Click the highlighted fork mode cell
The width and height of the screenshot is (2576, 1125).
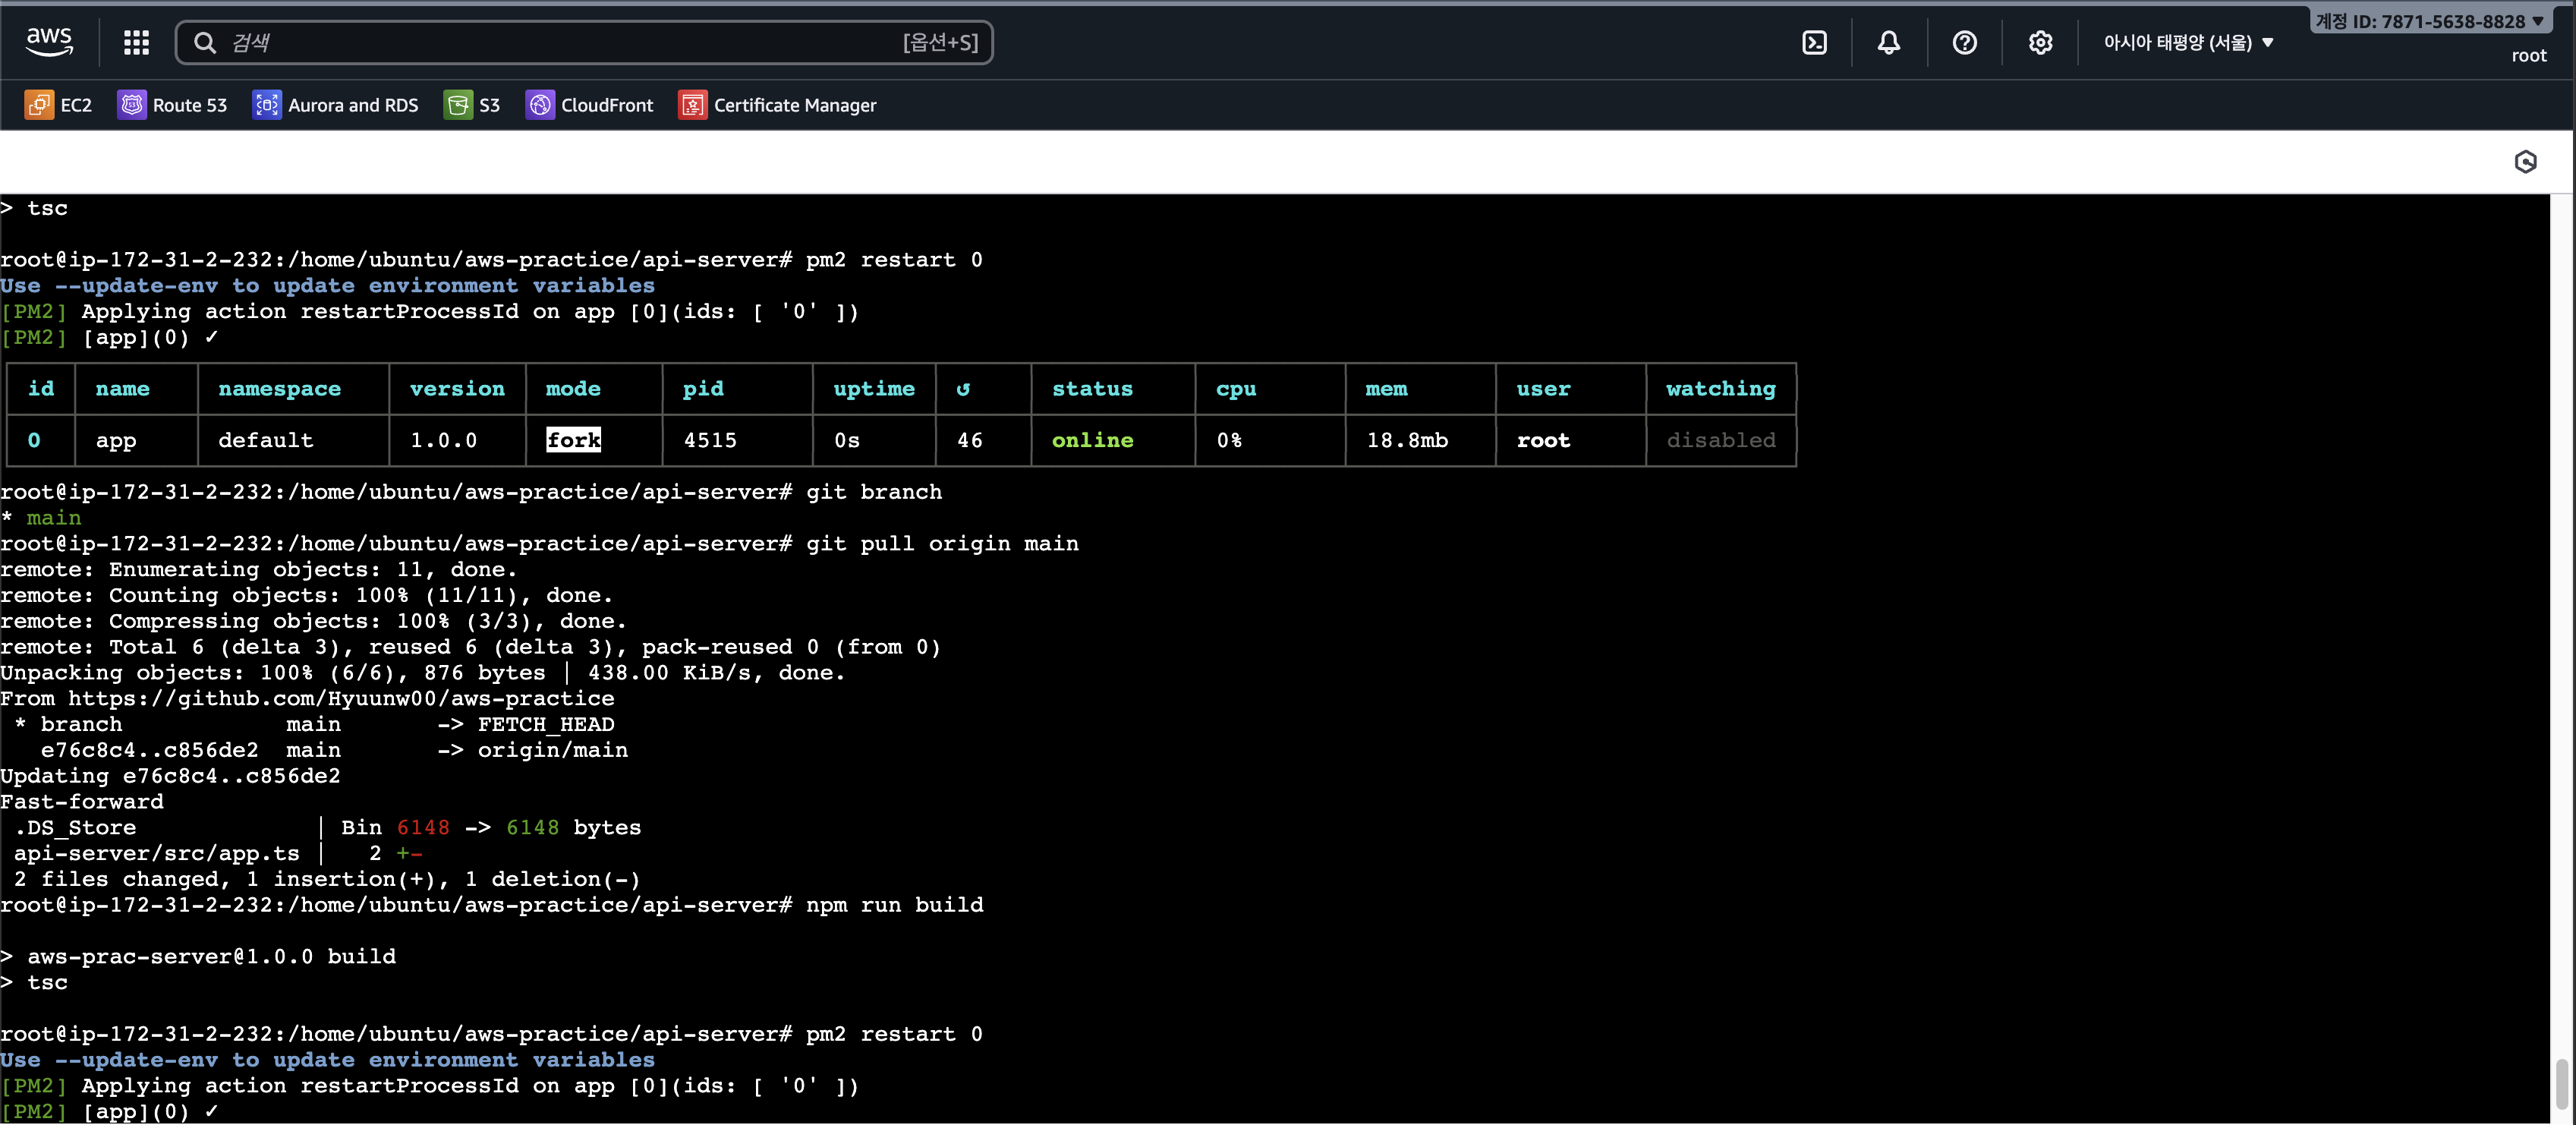coord(573,440)
